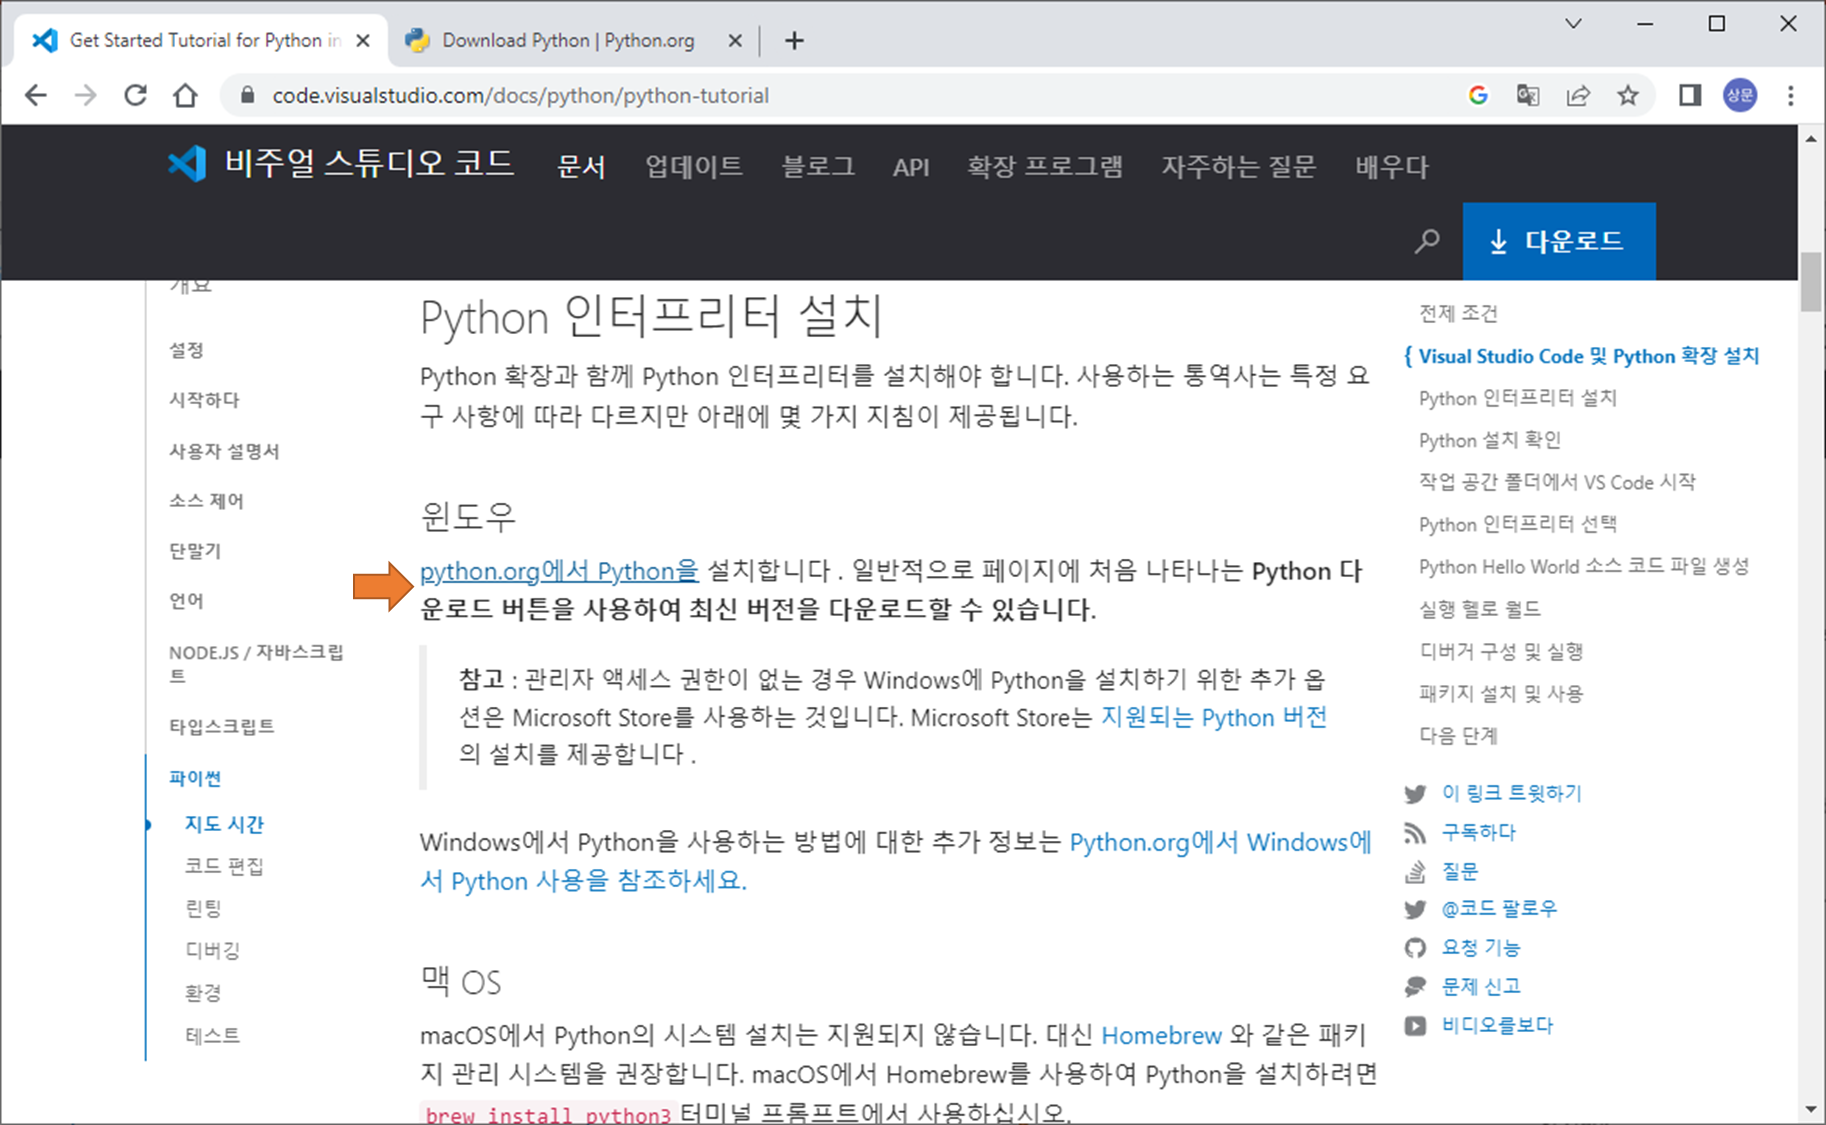The image size is (1826, 1125).
Task: Click the browser home icon
Action: [185, 95]
